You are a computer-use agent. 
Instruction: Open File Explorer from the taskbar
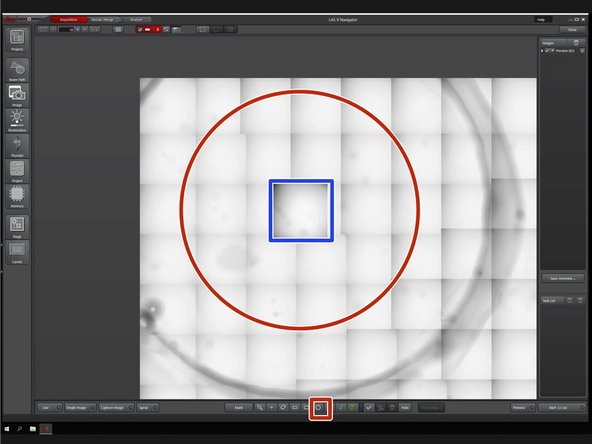click(x=33, y=429)
